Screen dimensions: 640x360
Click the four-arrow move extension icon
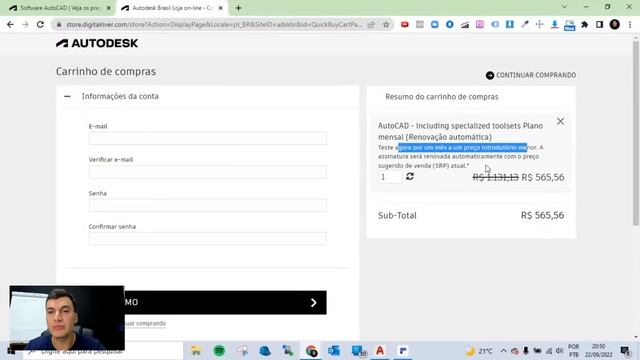[540, 24]
